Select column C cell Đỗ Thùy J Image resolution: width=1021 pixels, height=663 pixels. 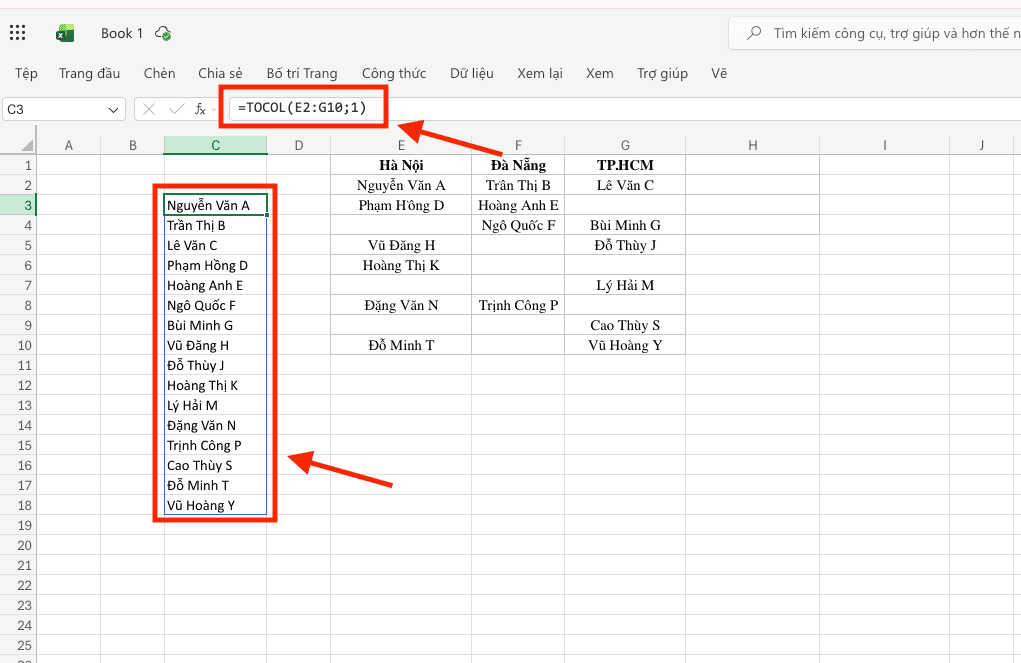click(x=216, y=365)
